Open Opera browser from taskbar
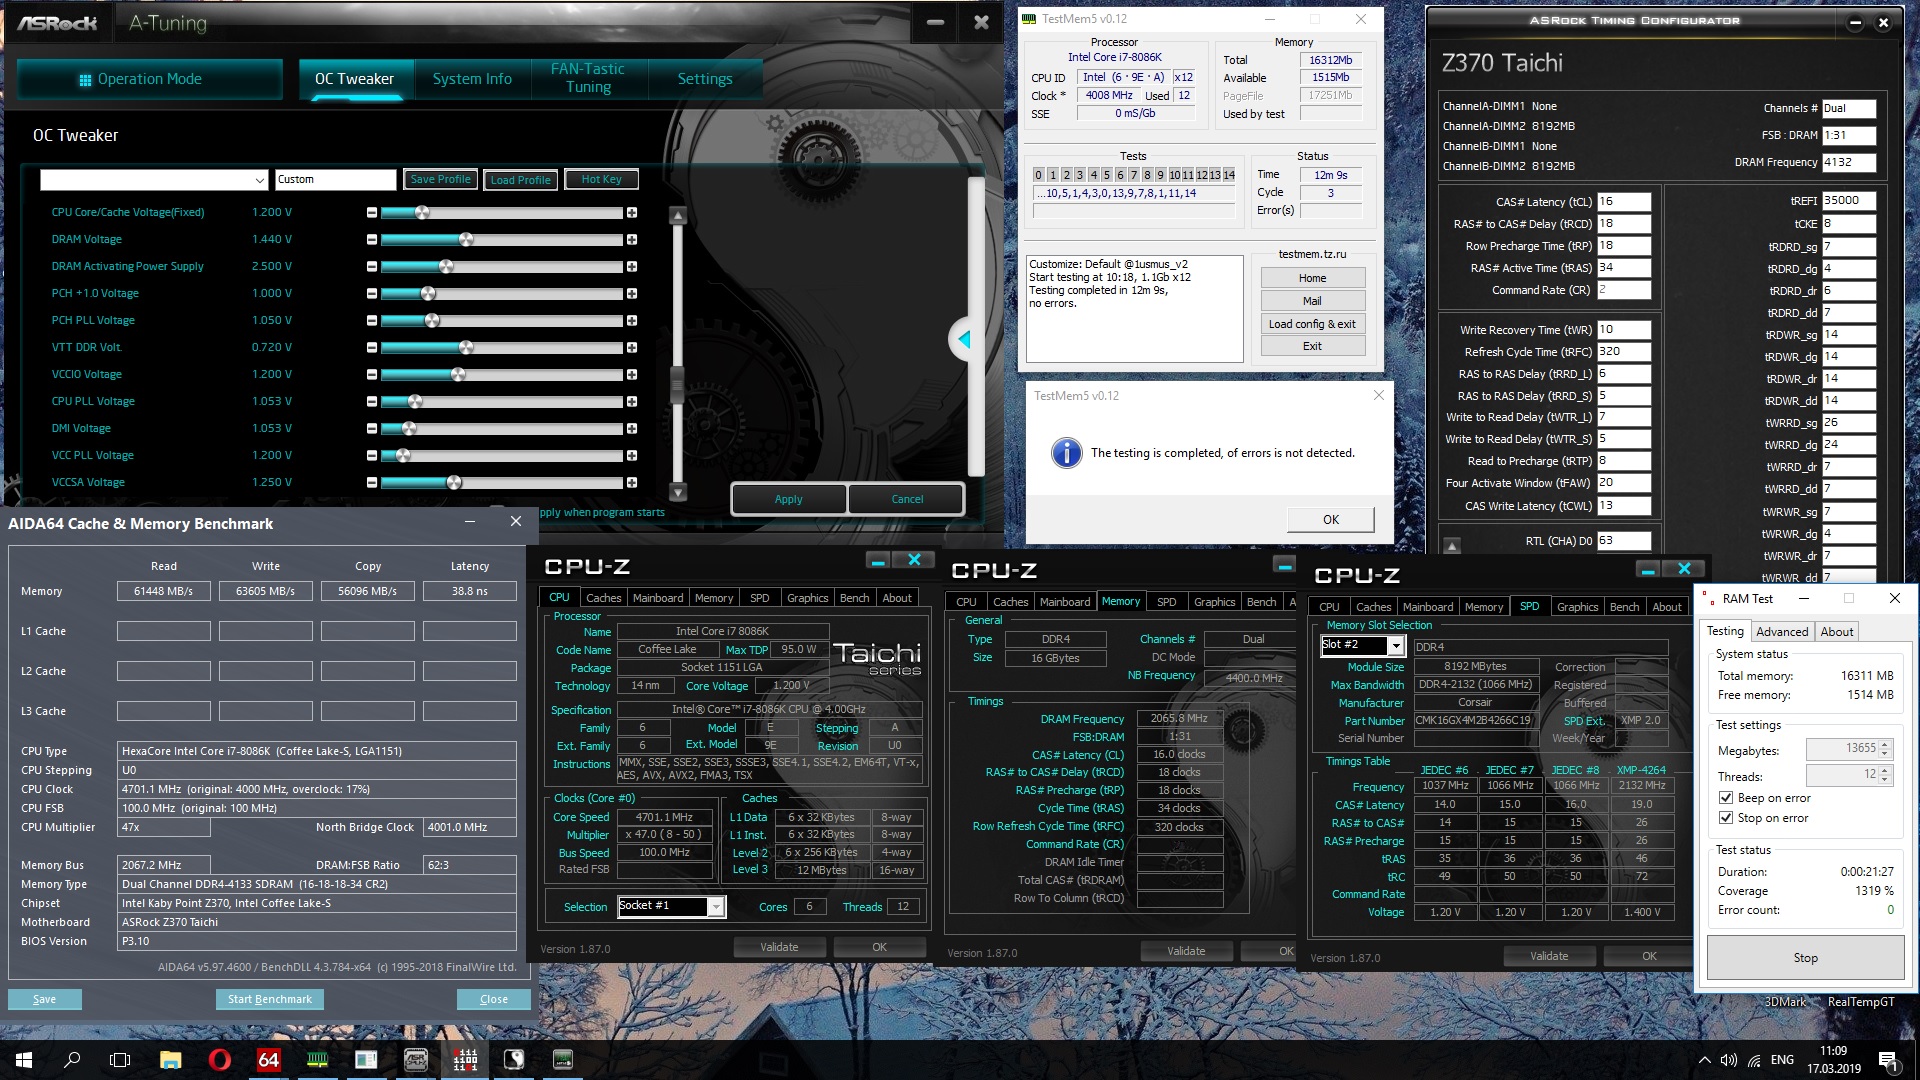This screenshot has height=1080, width=1920. (x=219, y=1060)
